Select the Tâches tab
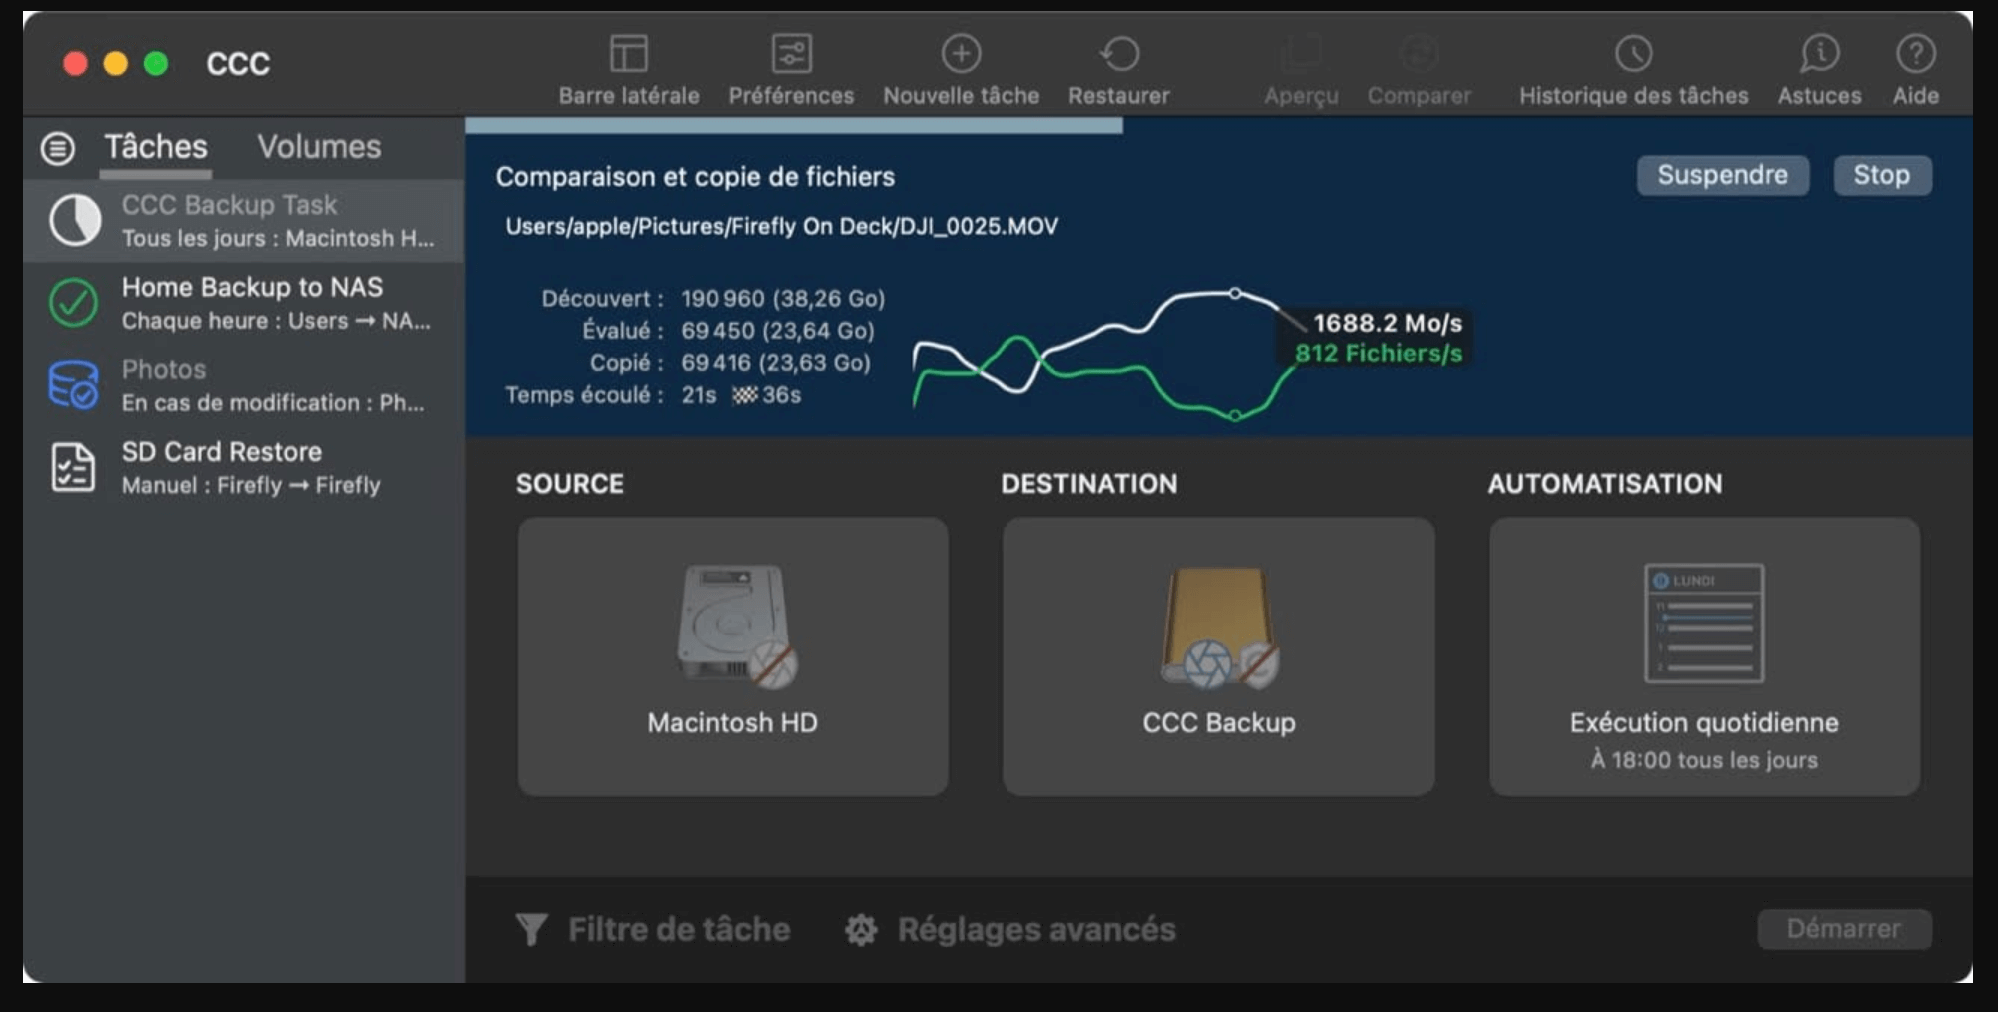 click(154, 147)
